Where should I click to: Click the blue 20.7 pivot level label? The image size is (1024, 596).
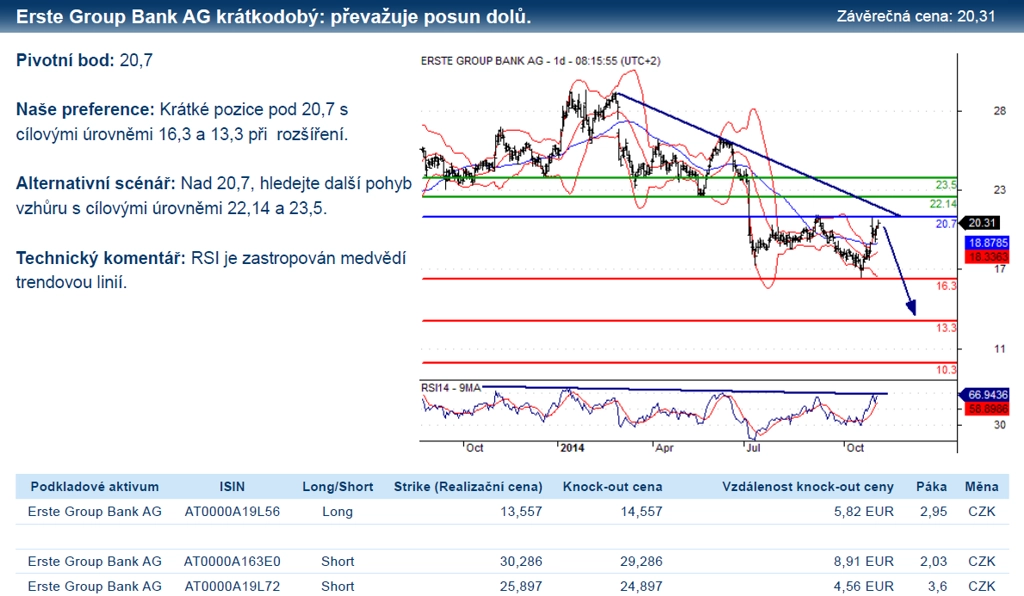pyautogui.click(x=946, y=224)
